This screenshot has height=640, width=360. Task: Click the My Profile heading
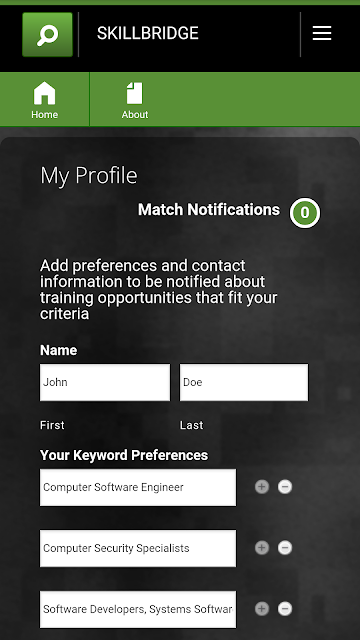[89, 176]
